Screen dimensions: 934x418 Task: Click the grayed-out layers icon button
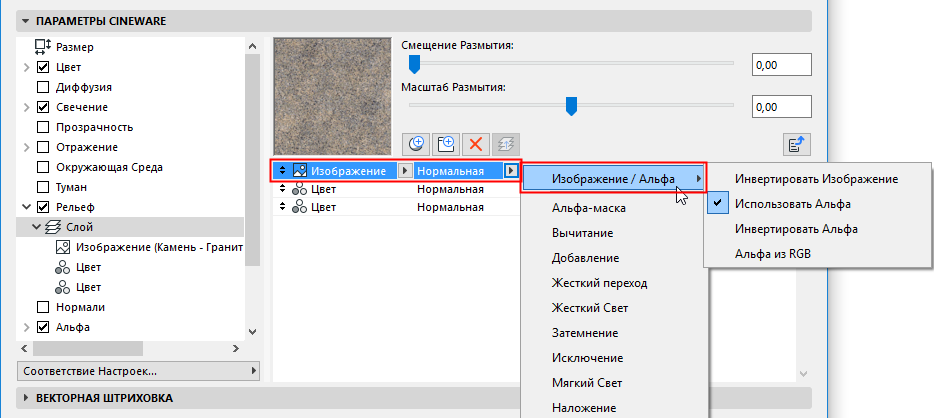pyautogui.click(x=505, y=144)
